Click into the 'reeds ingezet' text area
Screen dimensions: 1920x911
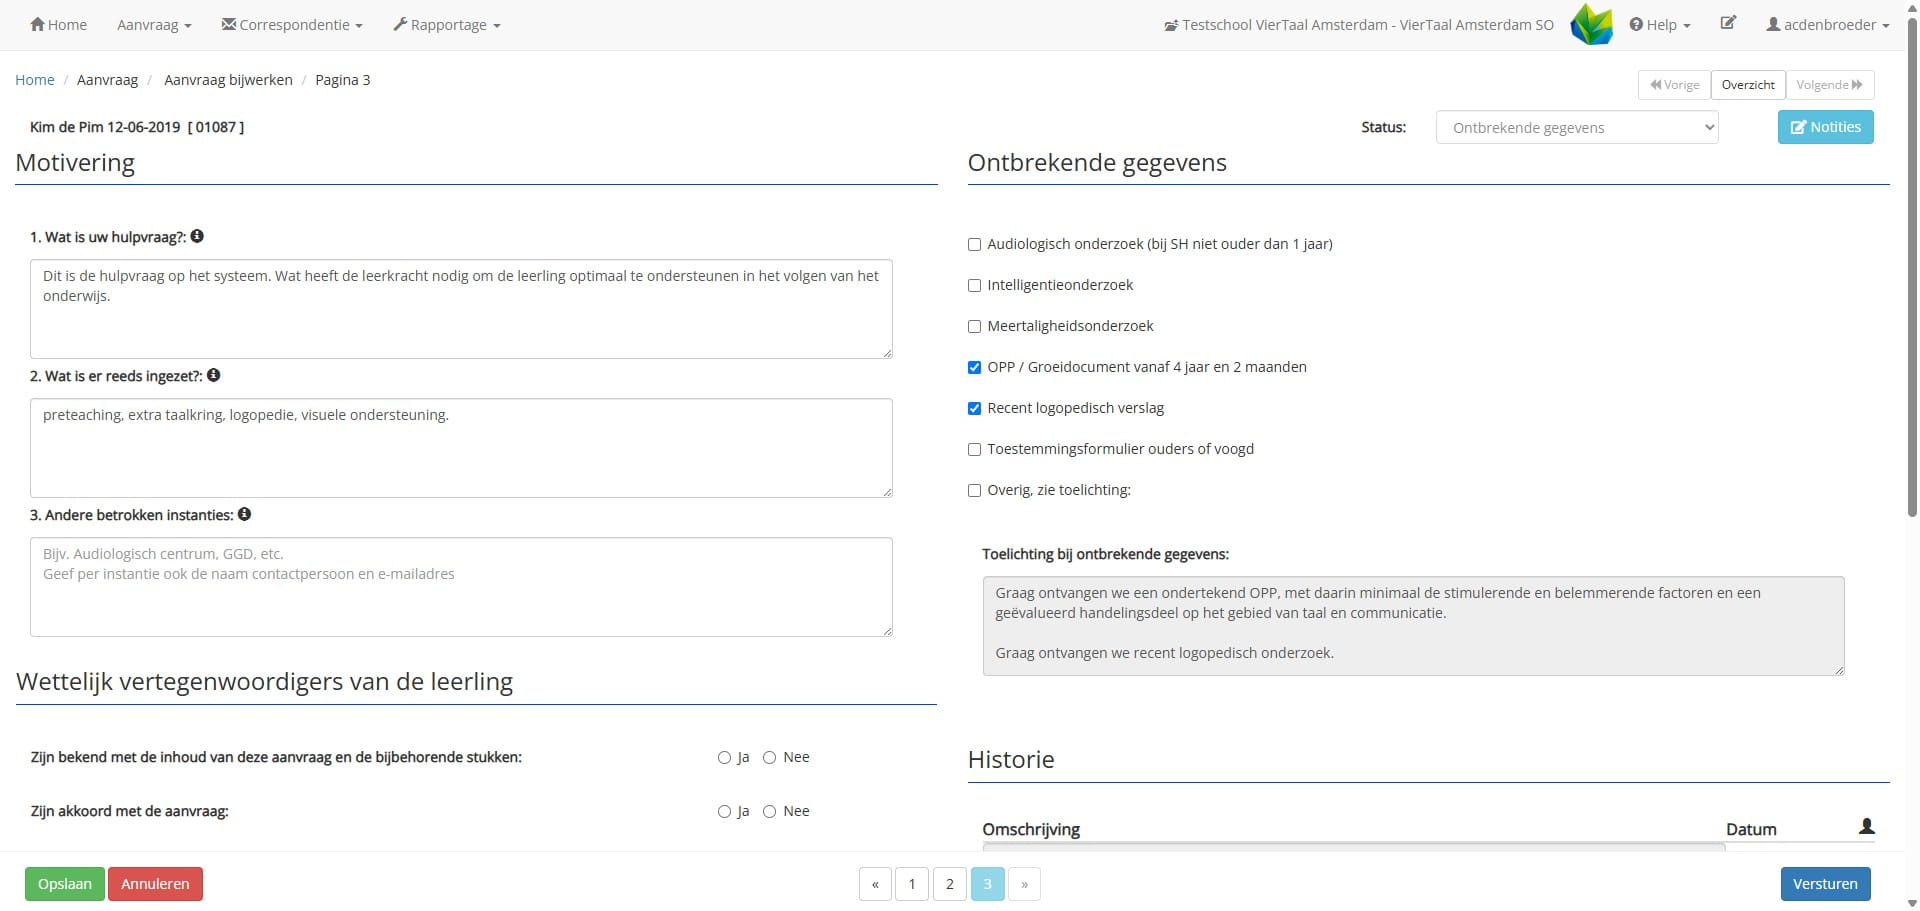(x=461, y=448)
